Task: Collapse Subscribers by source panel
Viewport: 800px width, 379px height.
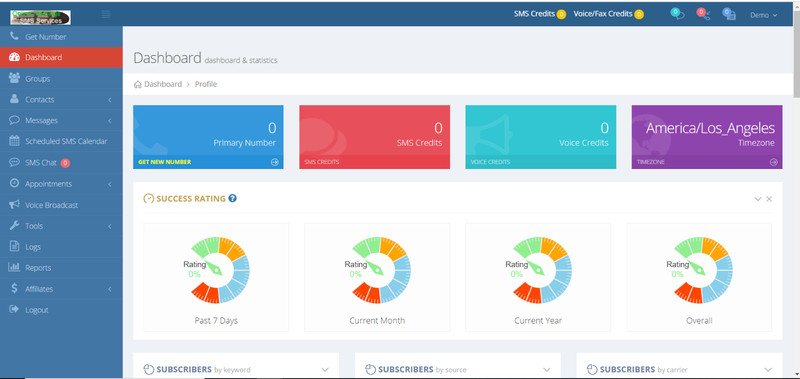Action: point(546,369)
